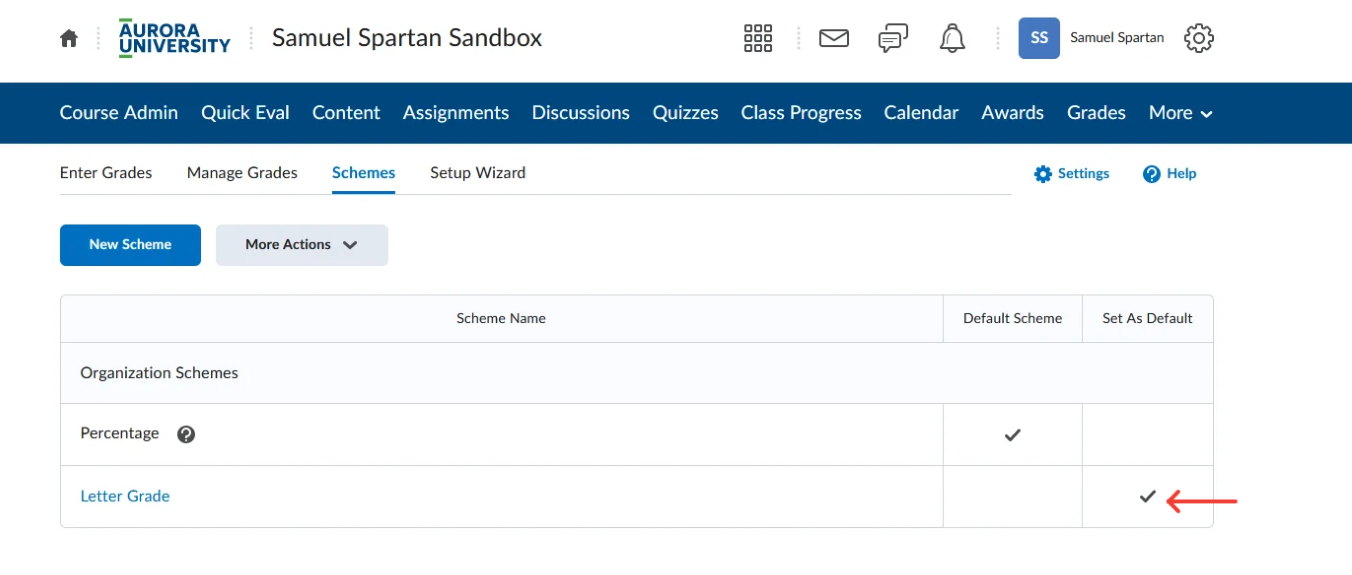Image resolution: width=1352 pixels, height=575 pixels.
Task: Open the course selector grid icon
Action: pyautogui.click(x=758, y=39)
